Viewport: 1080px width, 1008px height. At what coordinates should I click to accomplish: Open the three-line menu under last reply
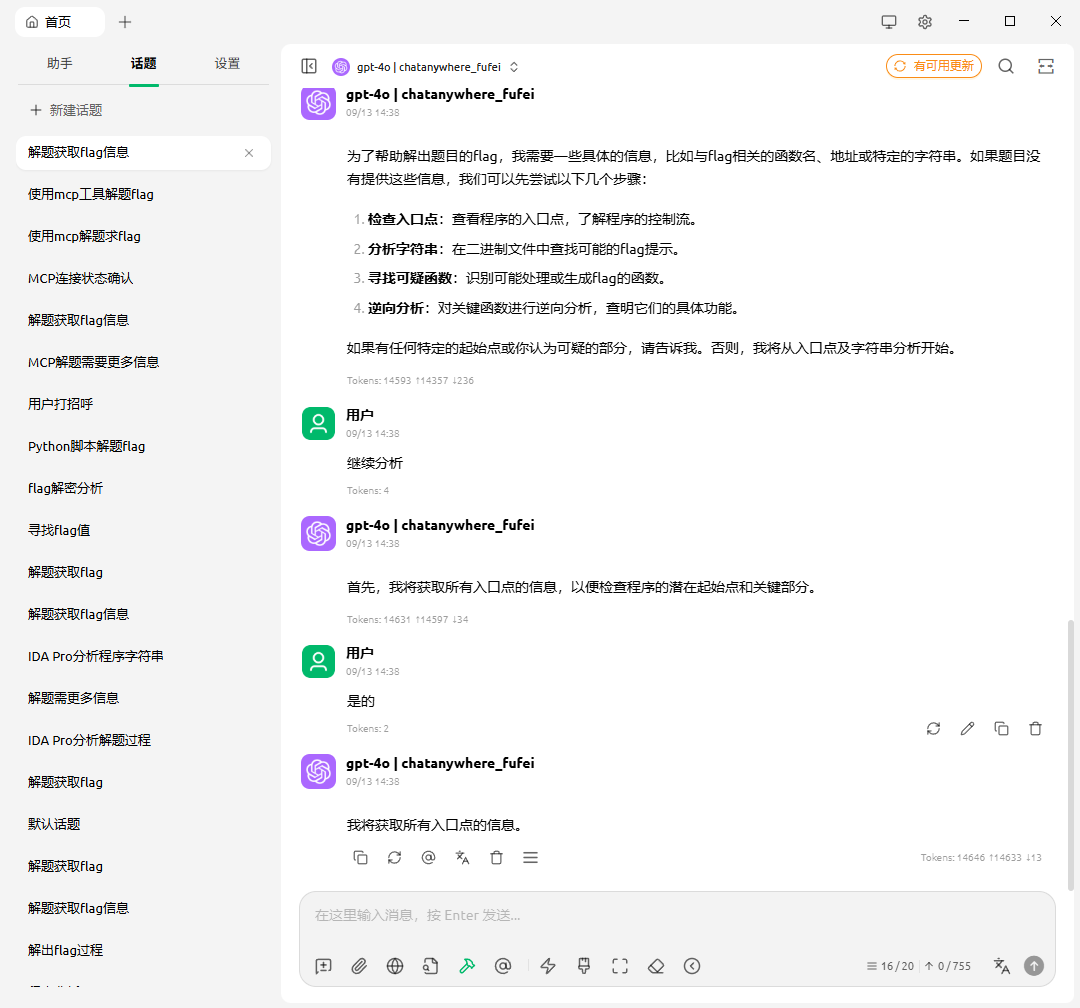click(531, 858)
